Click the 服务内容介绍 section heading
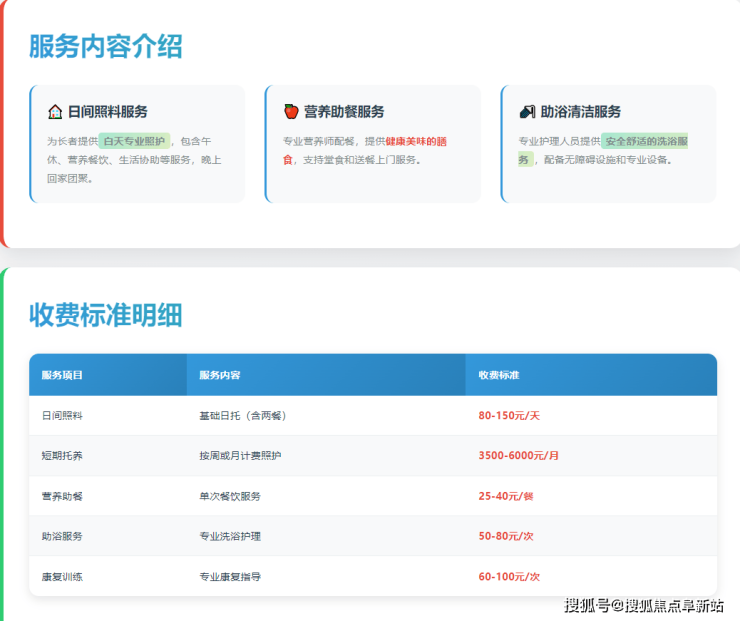740x621 pixels. click(x=105, y=46)
